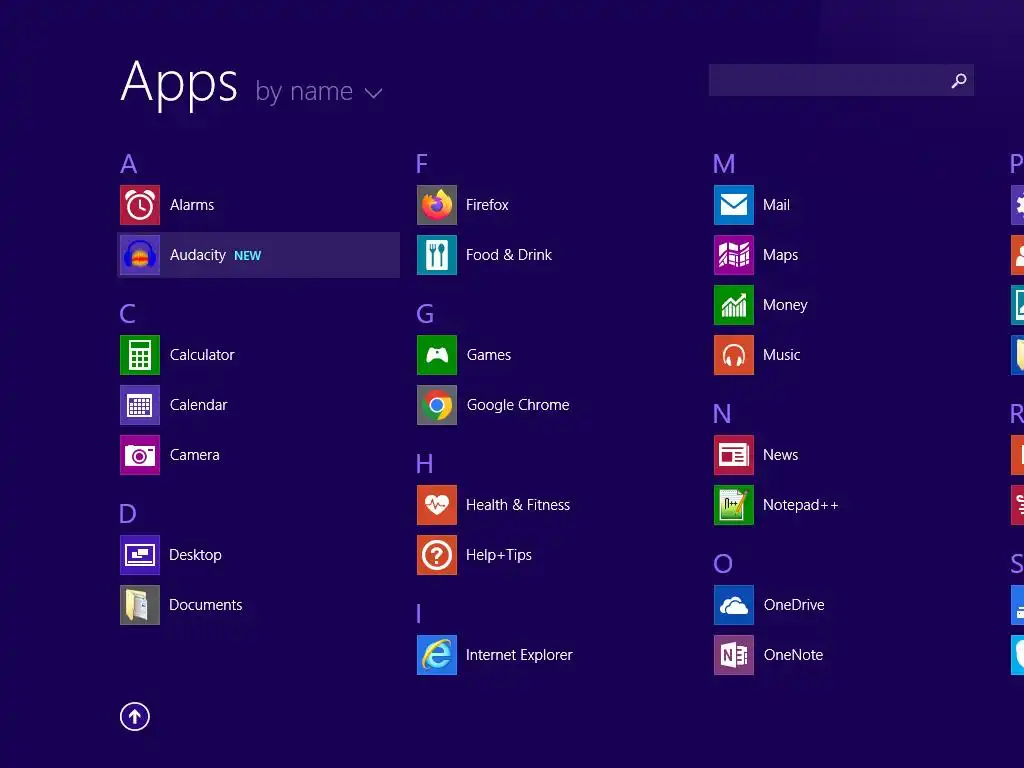
Task: Open the Desktop tile icon
Action: [140, 554]
